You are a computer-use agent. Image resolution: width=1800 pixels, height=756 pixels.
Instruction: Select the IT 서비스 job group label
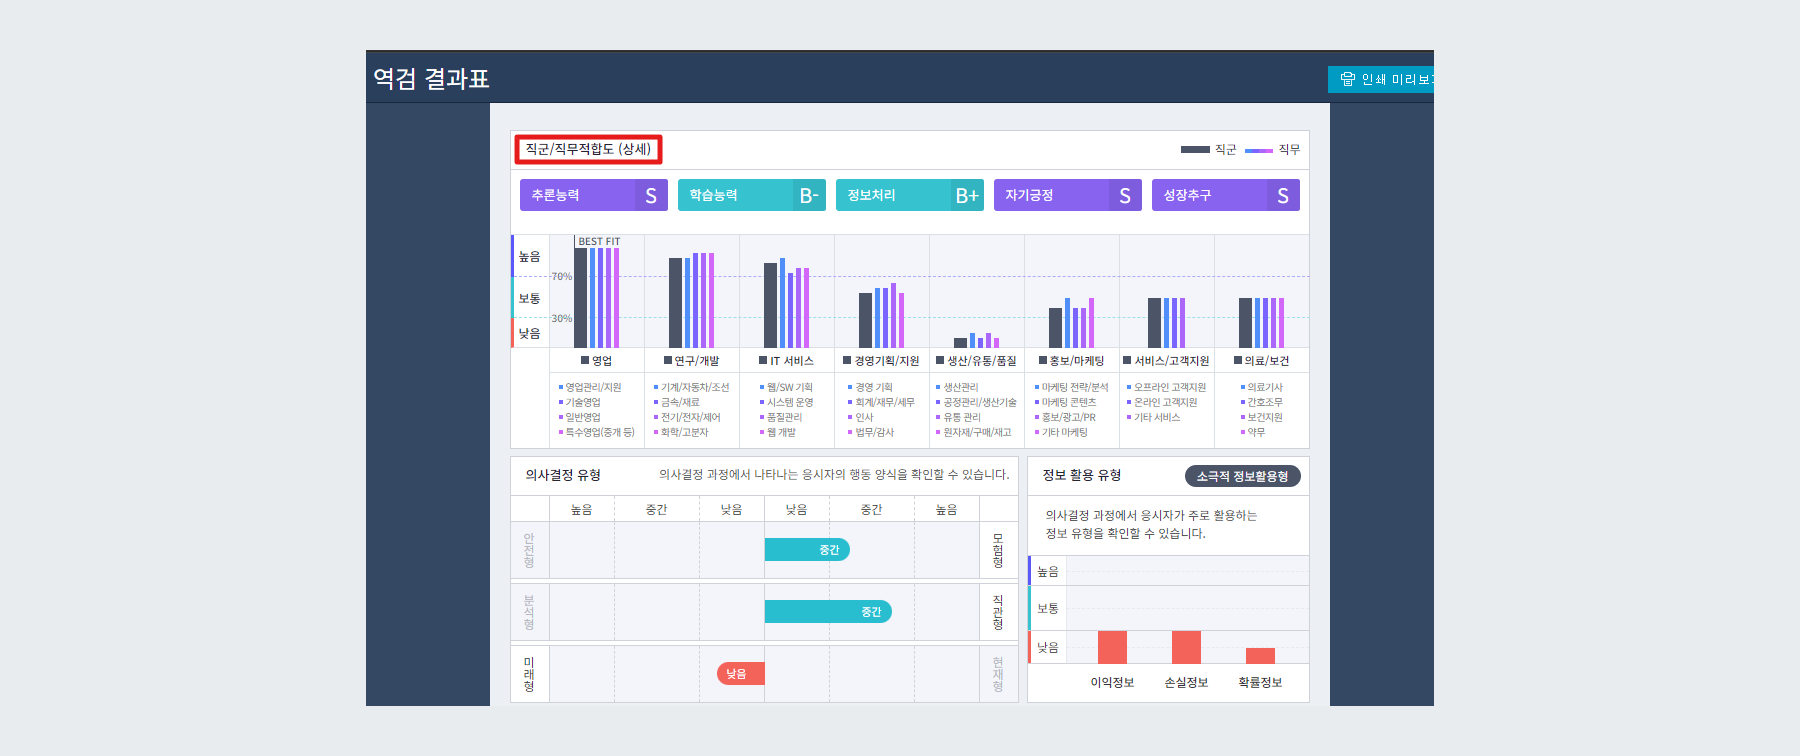pyautogui.click(x=786, y=361)
